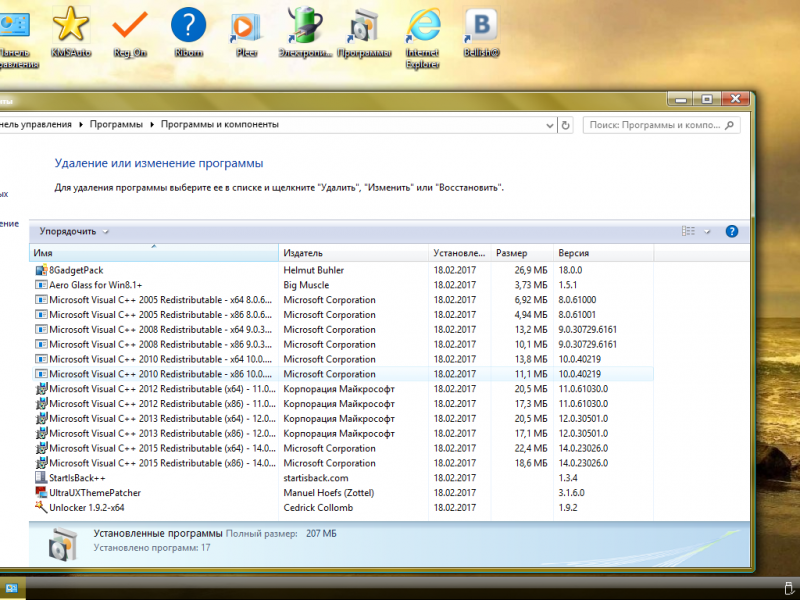Sort by the Установлено date column header
The width and height of the screenshot is (800, 600).
coord(460,253)
